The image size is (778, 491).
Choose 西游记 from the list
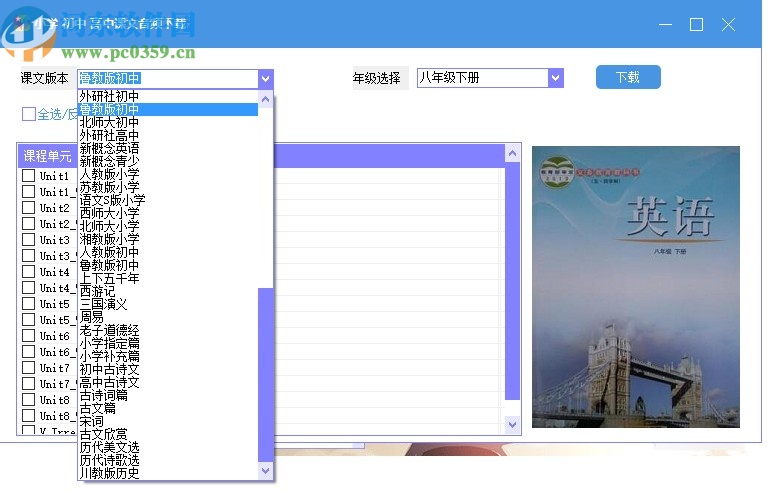pyautogui.click(x=168, y=291)
